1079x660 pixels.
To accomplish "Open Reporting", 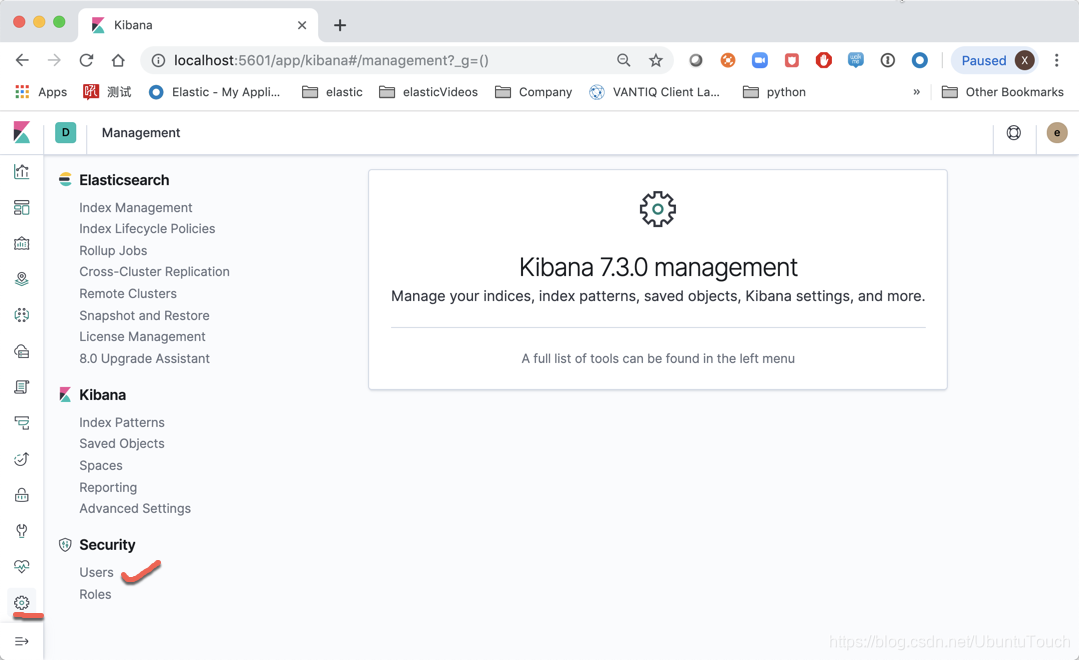I will click(108, 487).
